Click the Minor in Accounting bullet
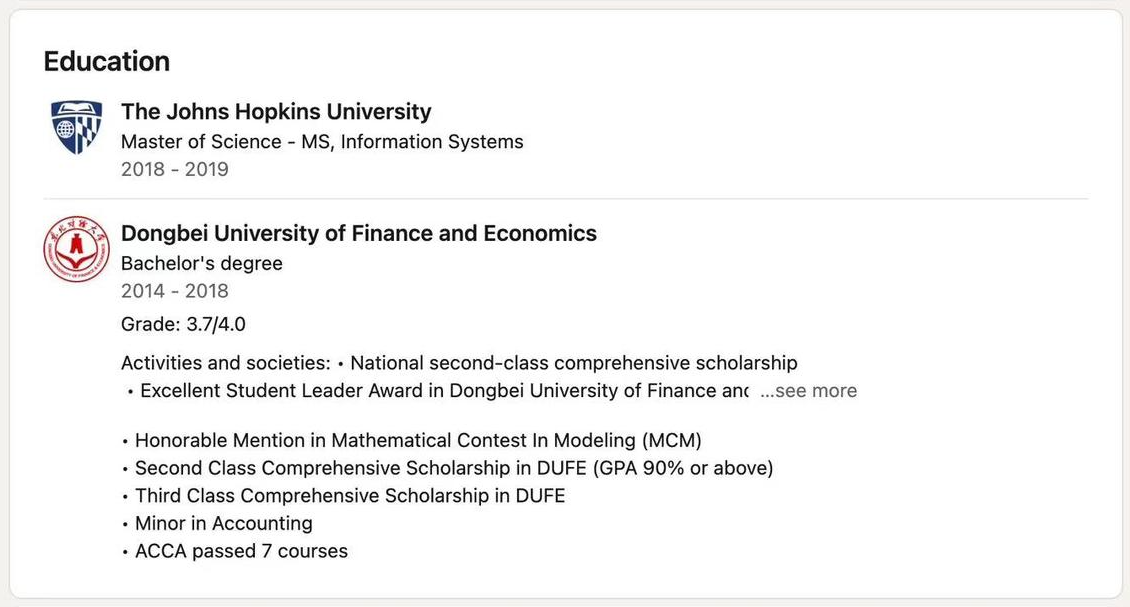 [x=217, y=523]
